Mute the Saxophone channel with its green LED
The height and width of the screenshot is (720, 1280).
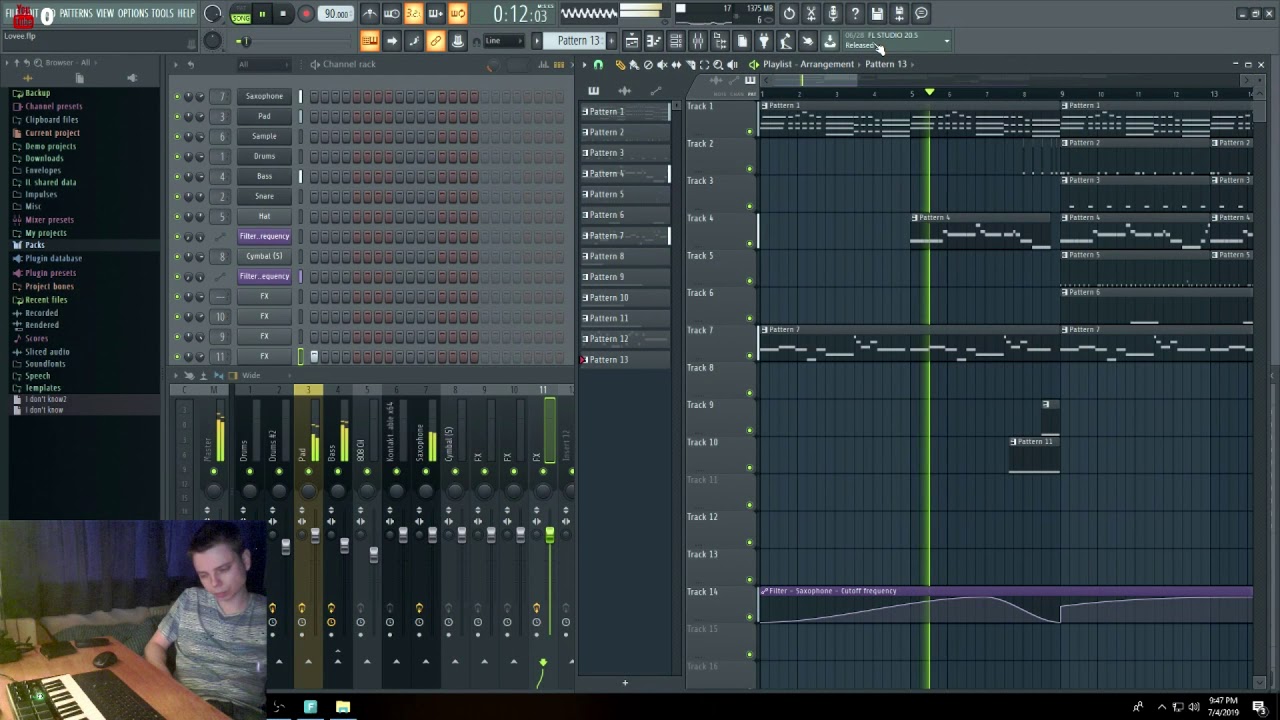[x=177, y=96]
